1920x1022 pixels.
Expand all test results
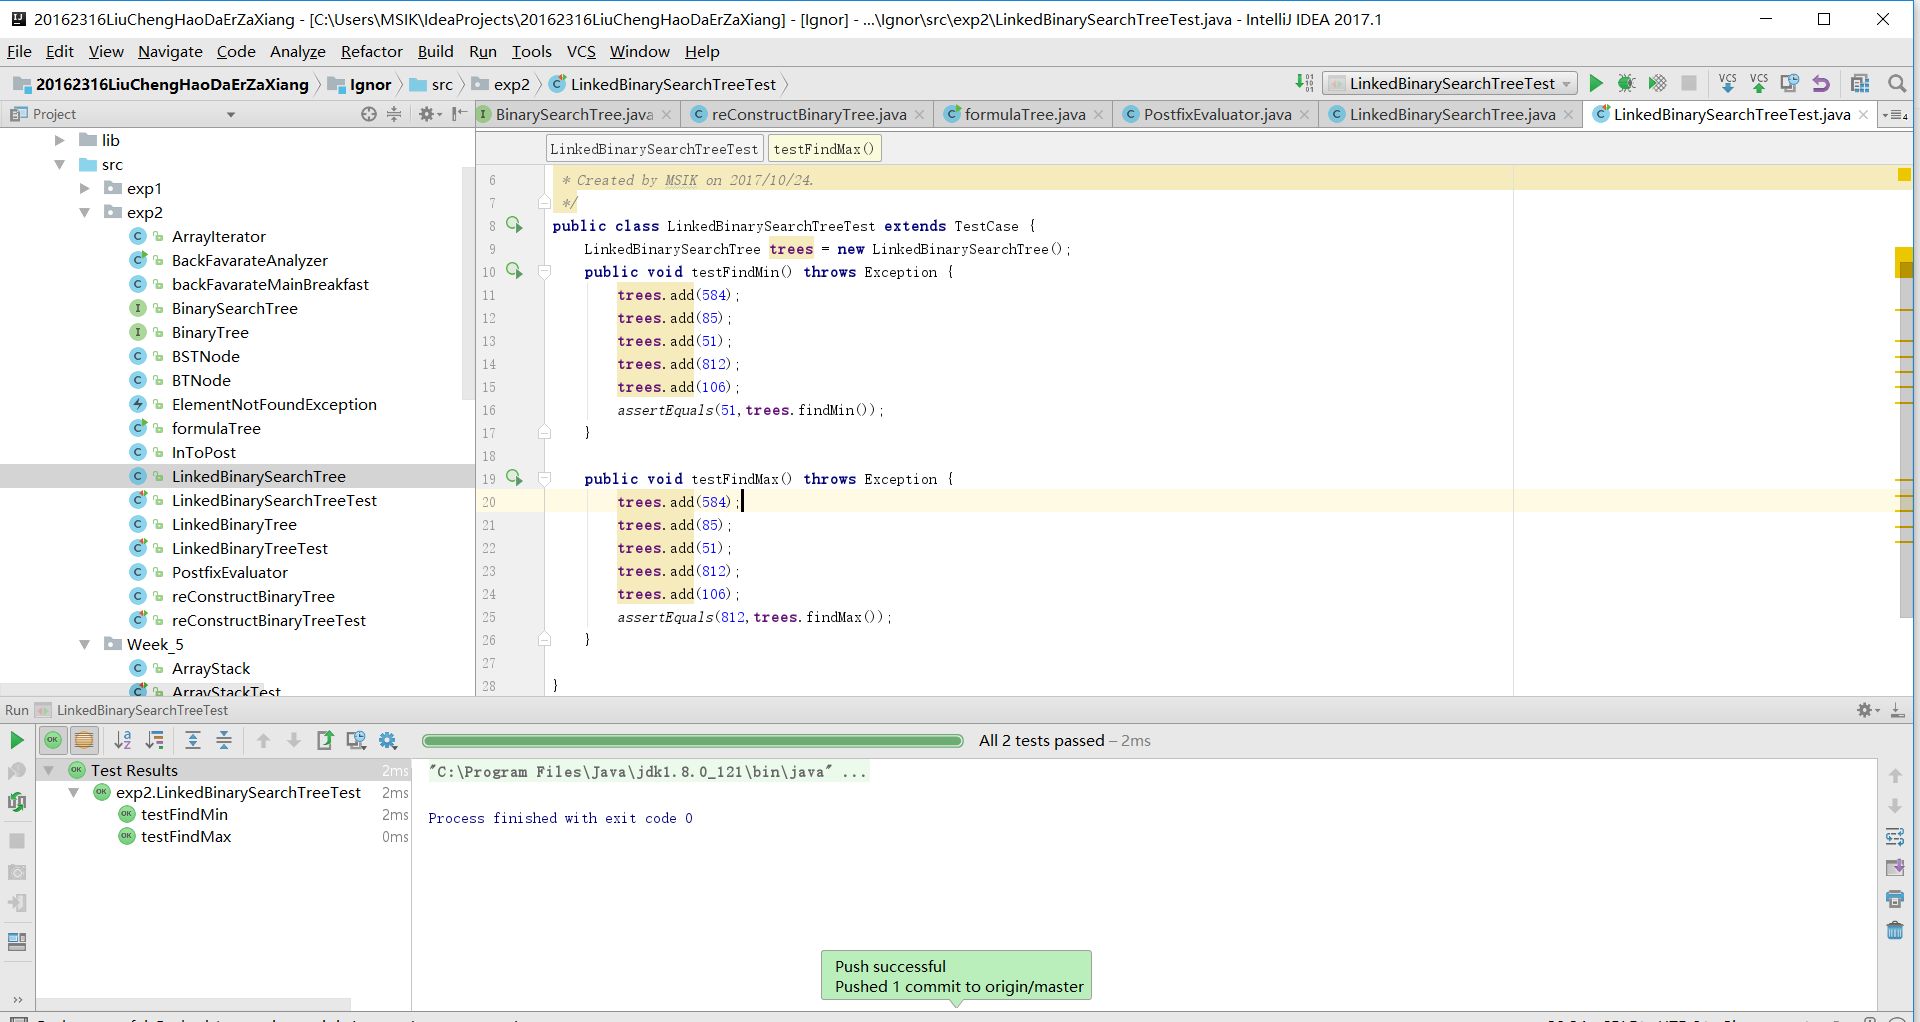click(193, 740)
